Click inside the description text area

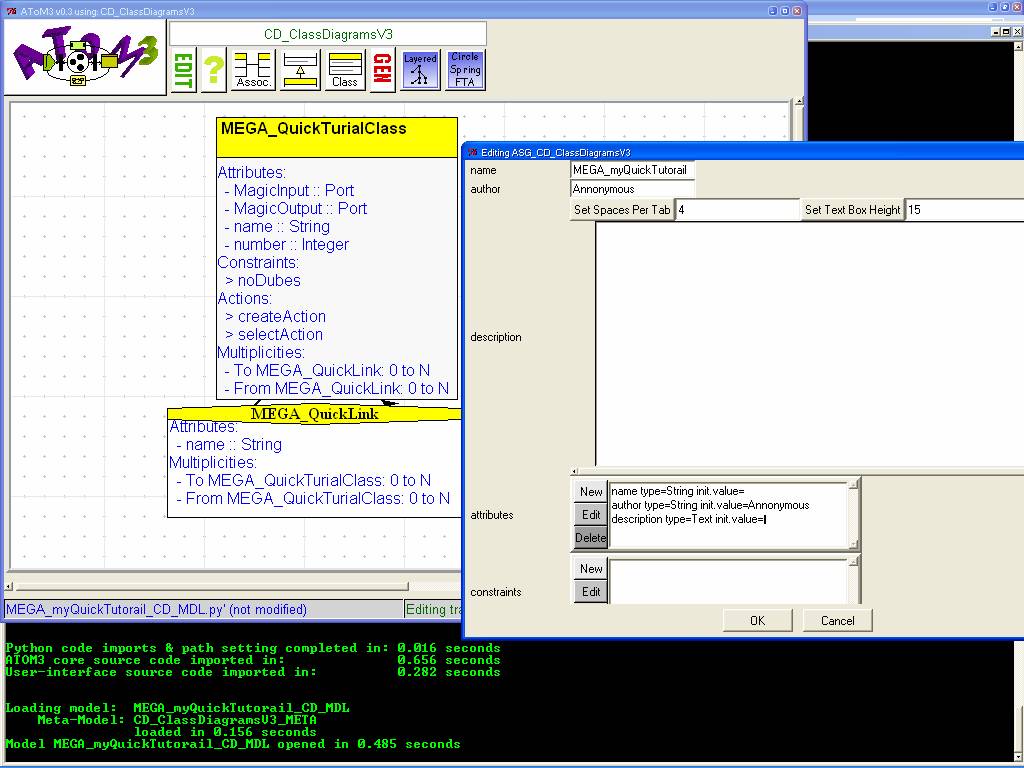[810, 344]
